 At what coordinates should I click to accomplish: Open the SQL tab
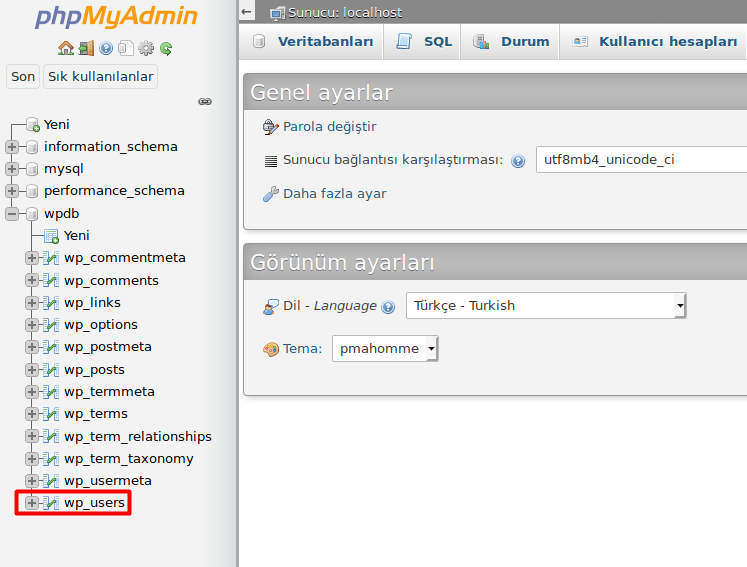(425, 42)
